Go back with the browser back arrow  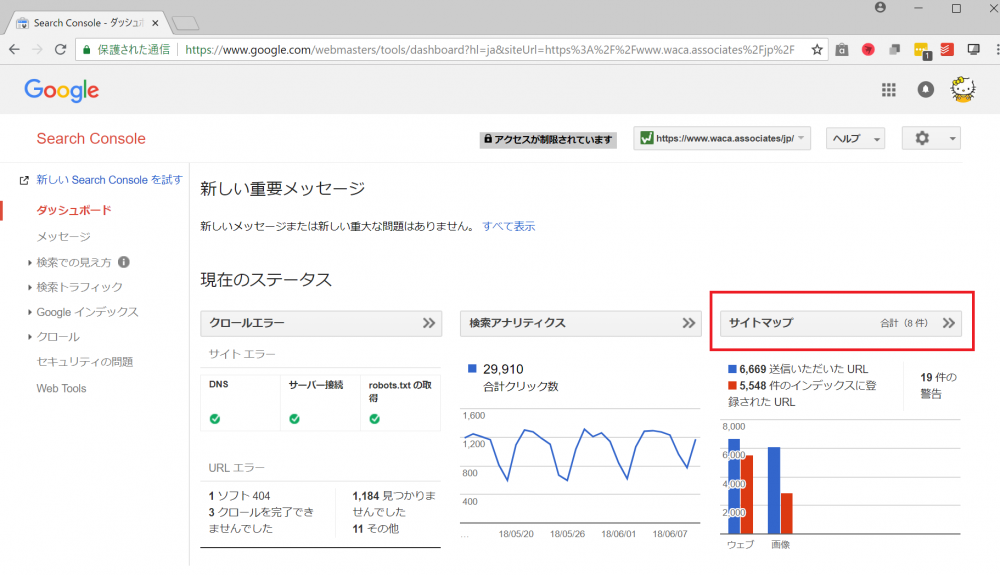pyautogui.click(x=14, y=50)
